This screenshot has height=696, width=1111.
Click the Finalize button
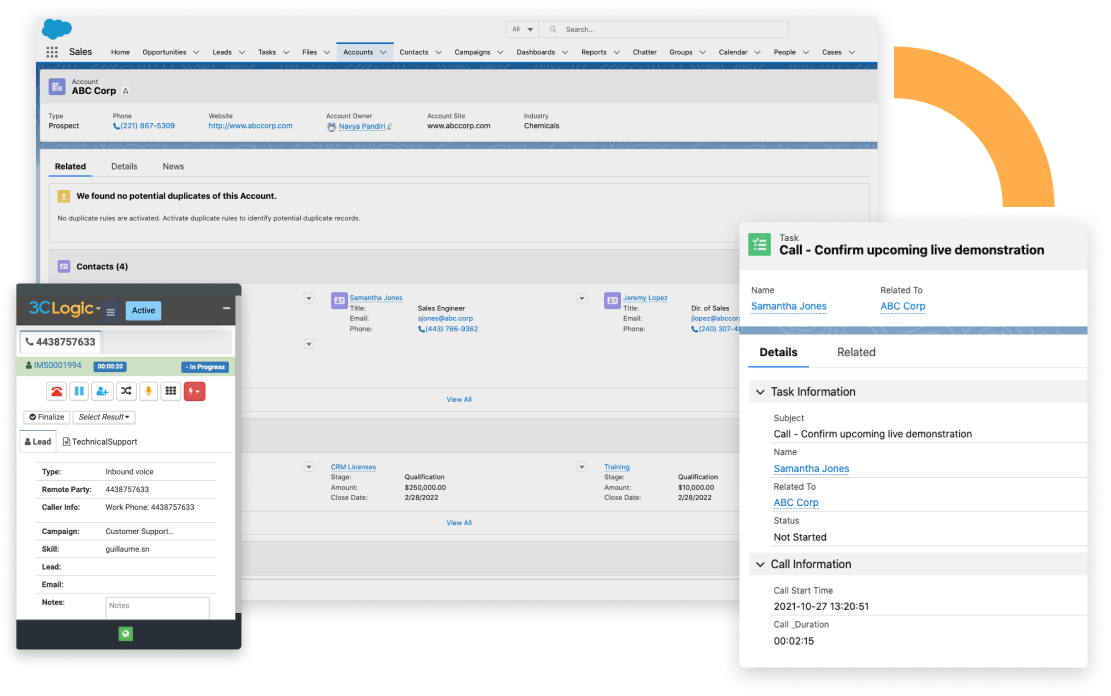click(x=47, y=417)
